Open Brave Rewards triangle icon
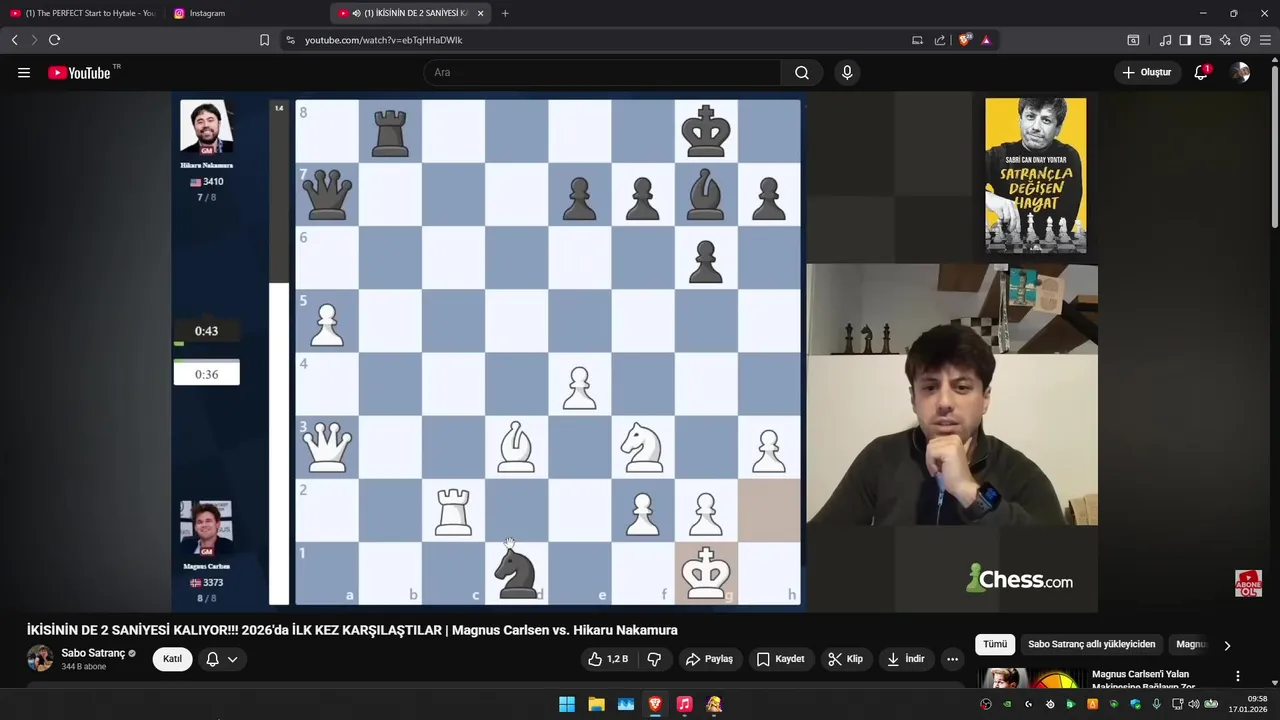Screen dimensions: 1280x720 (x=986, y=40)
